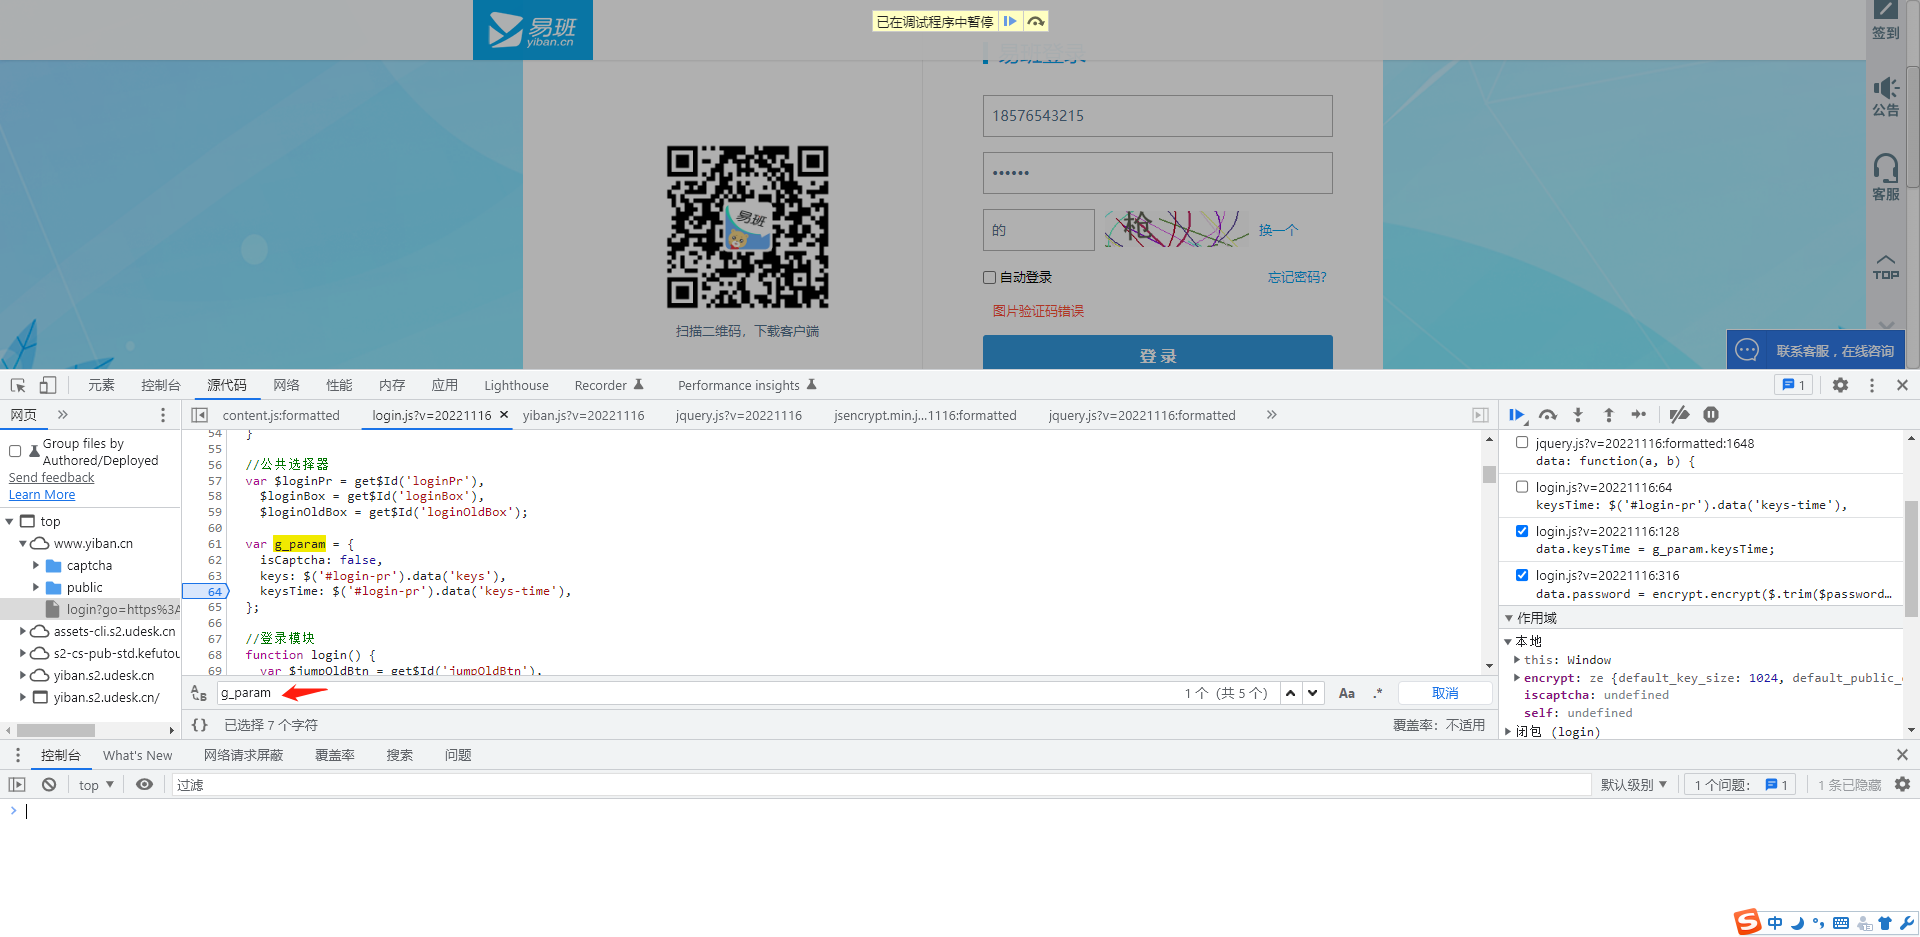The height and width of the screenshot is (937, 1920).
Task: Open navigator pane more options menu
Action: pos(163,415)
